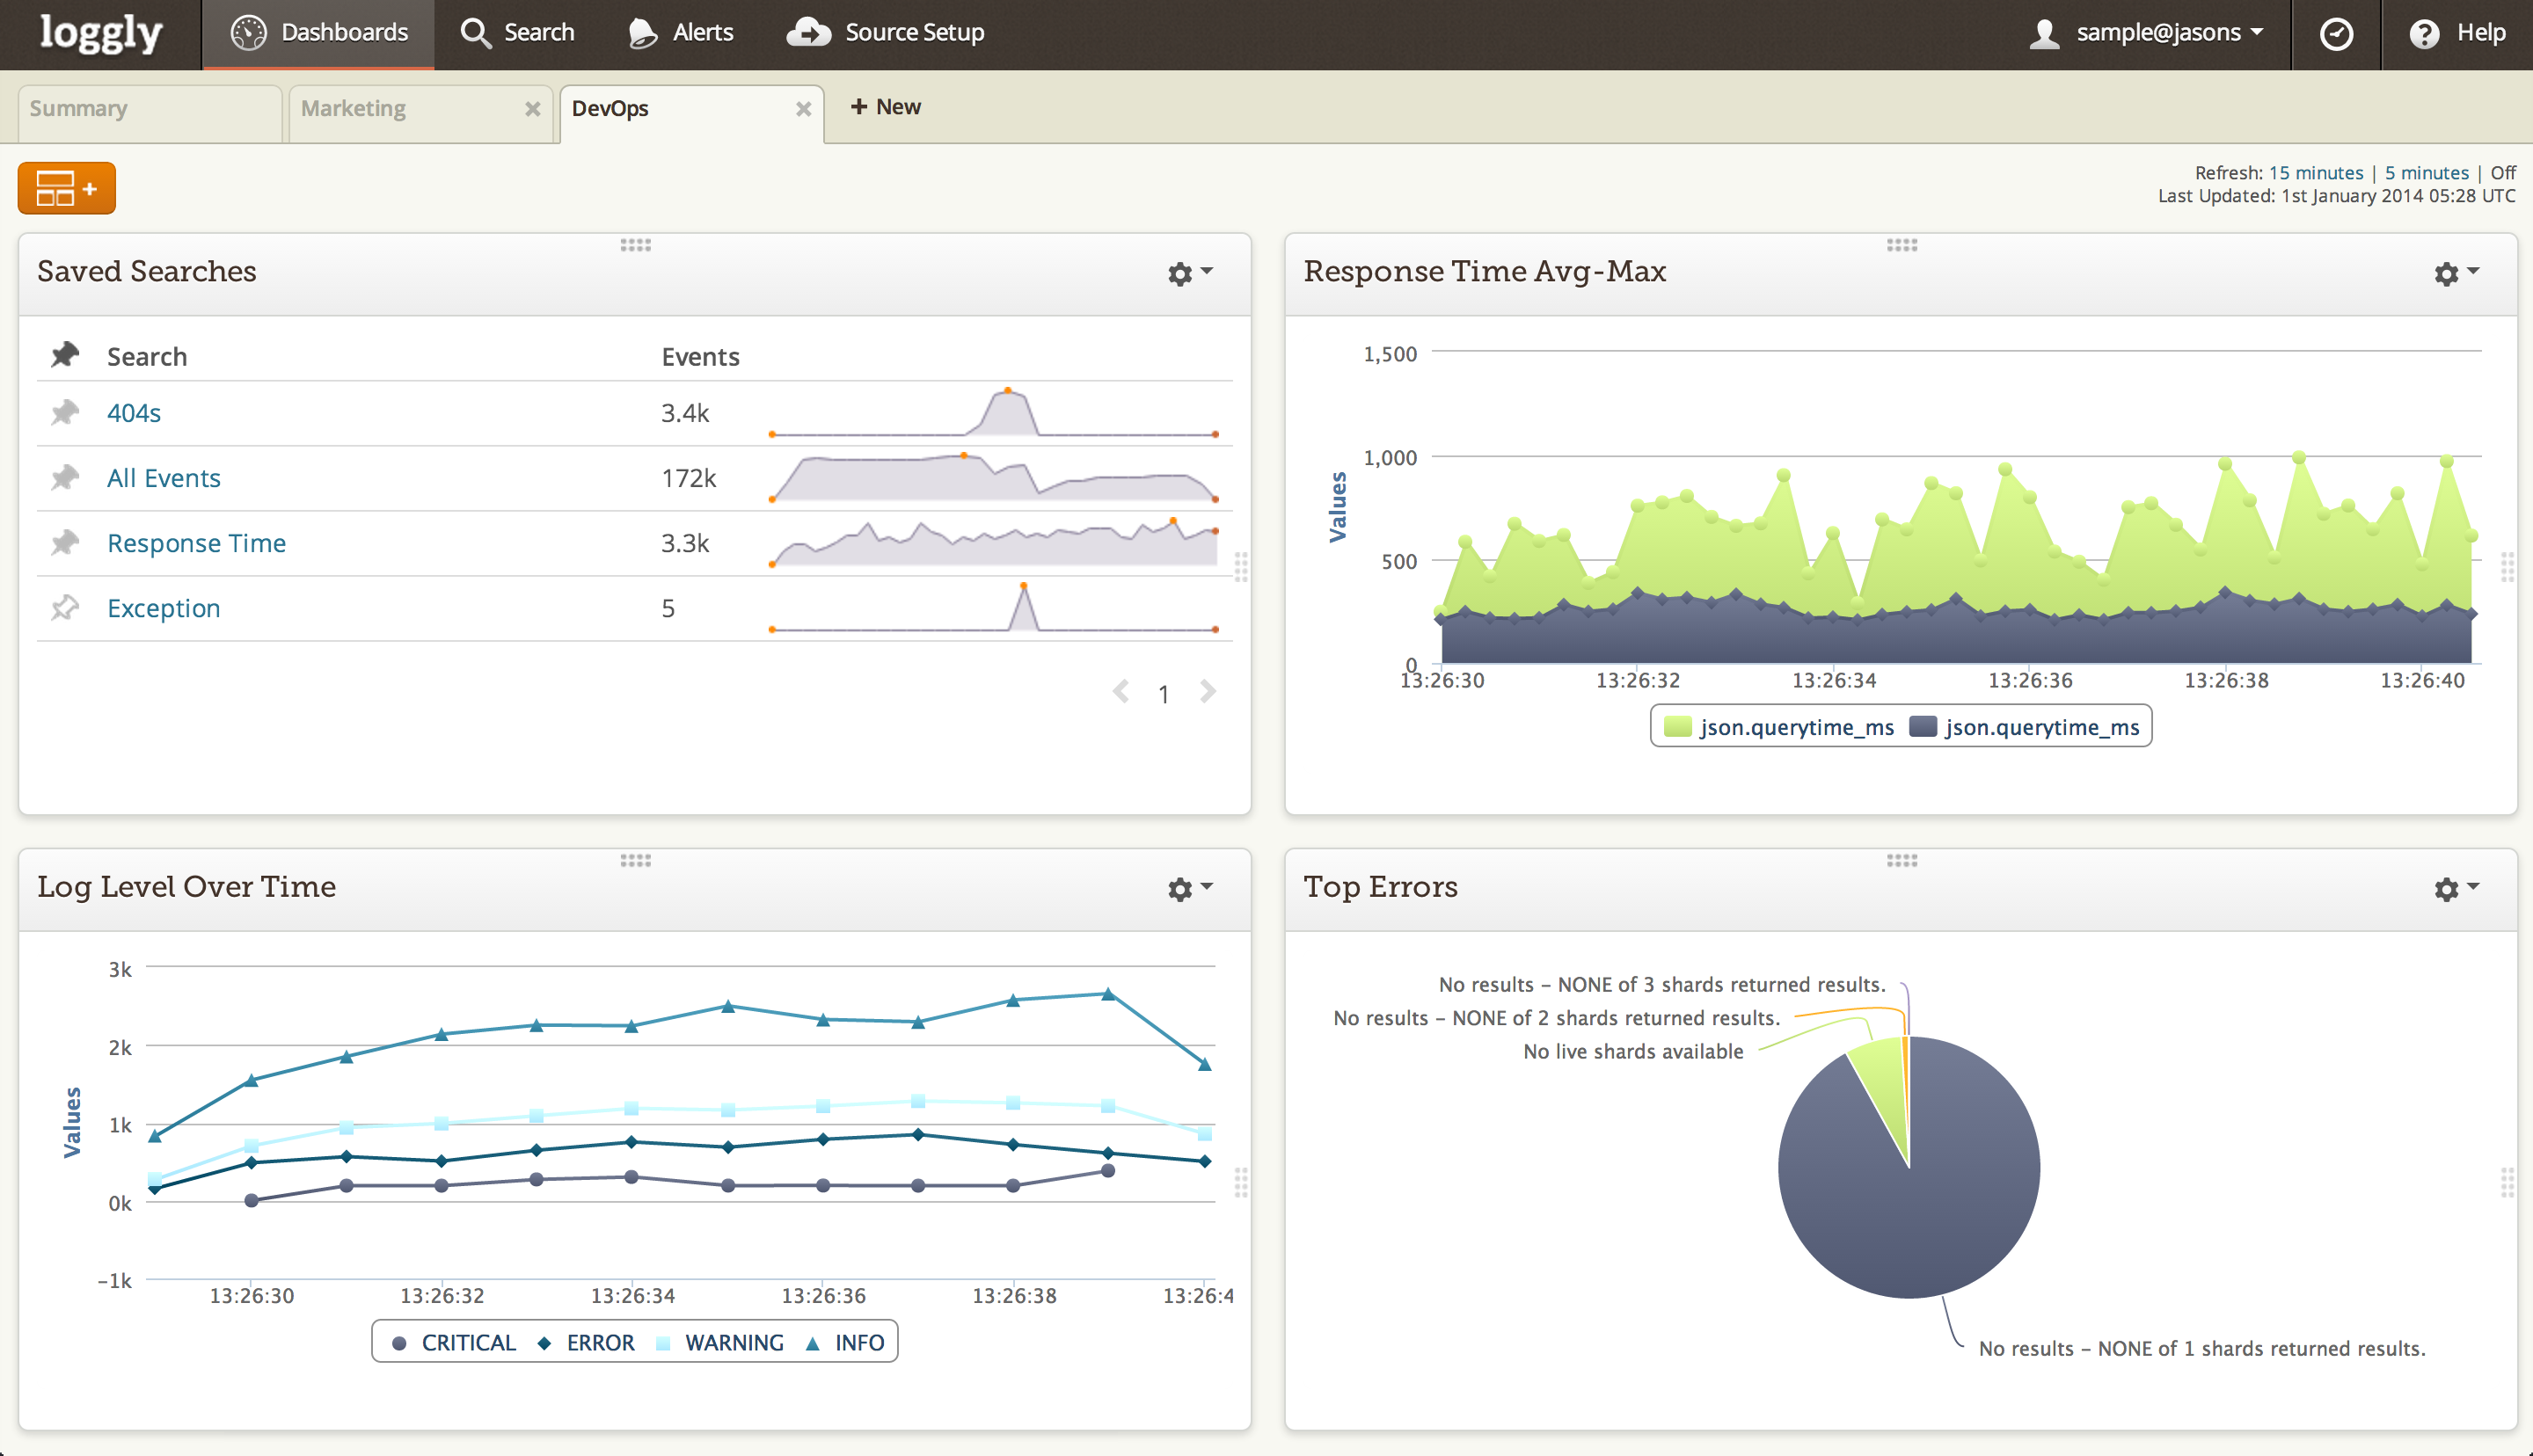This screenshot has height=1456, width=2533.
Task: Set refresh to 5 minutes
Action: coord(2426,173)
